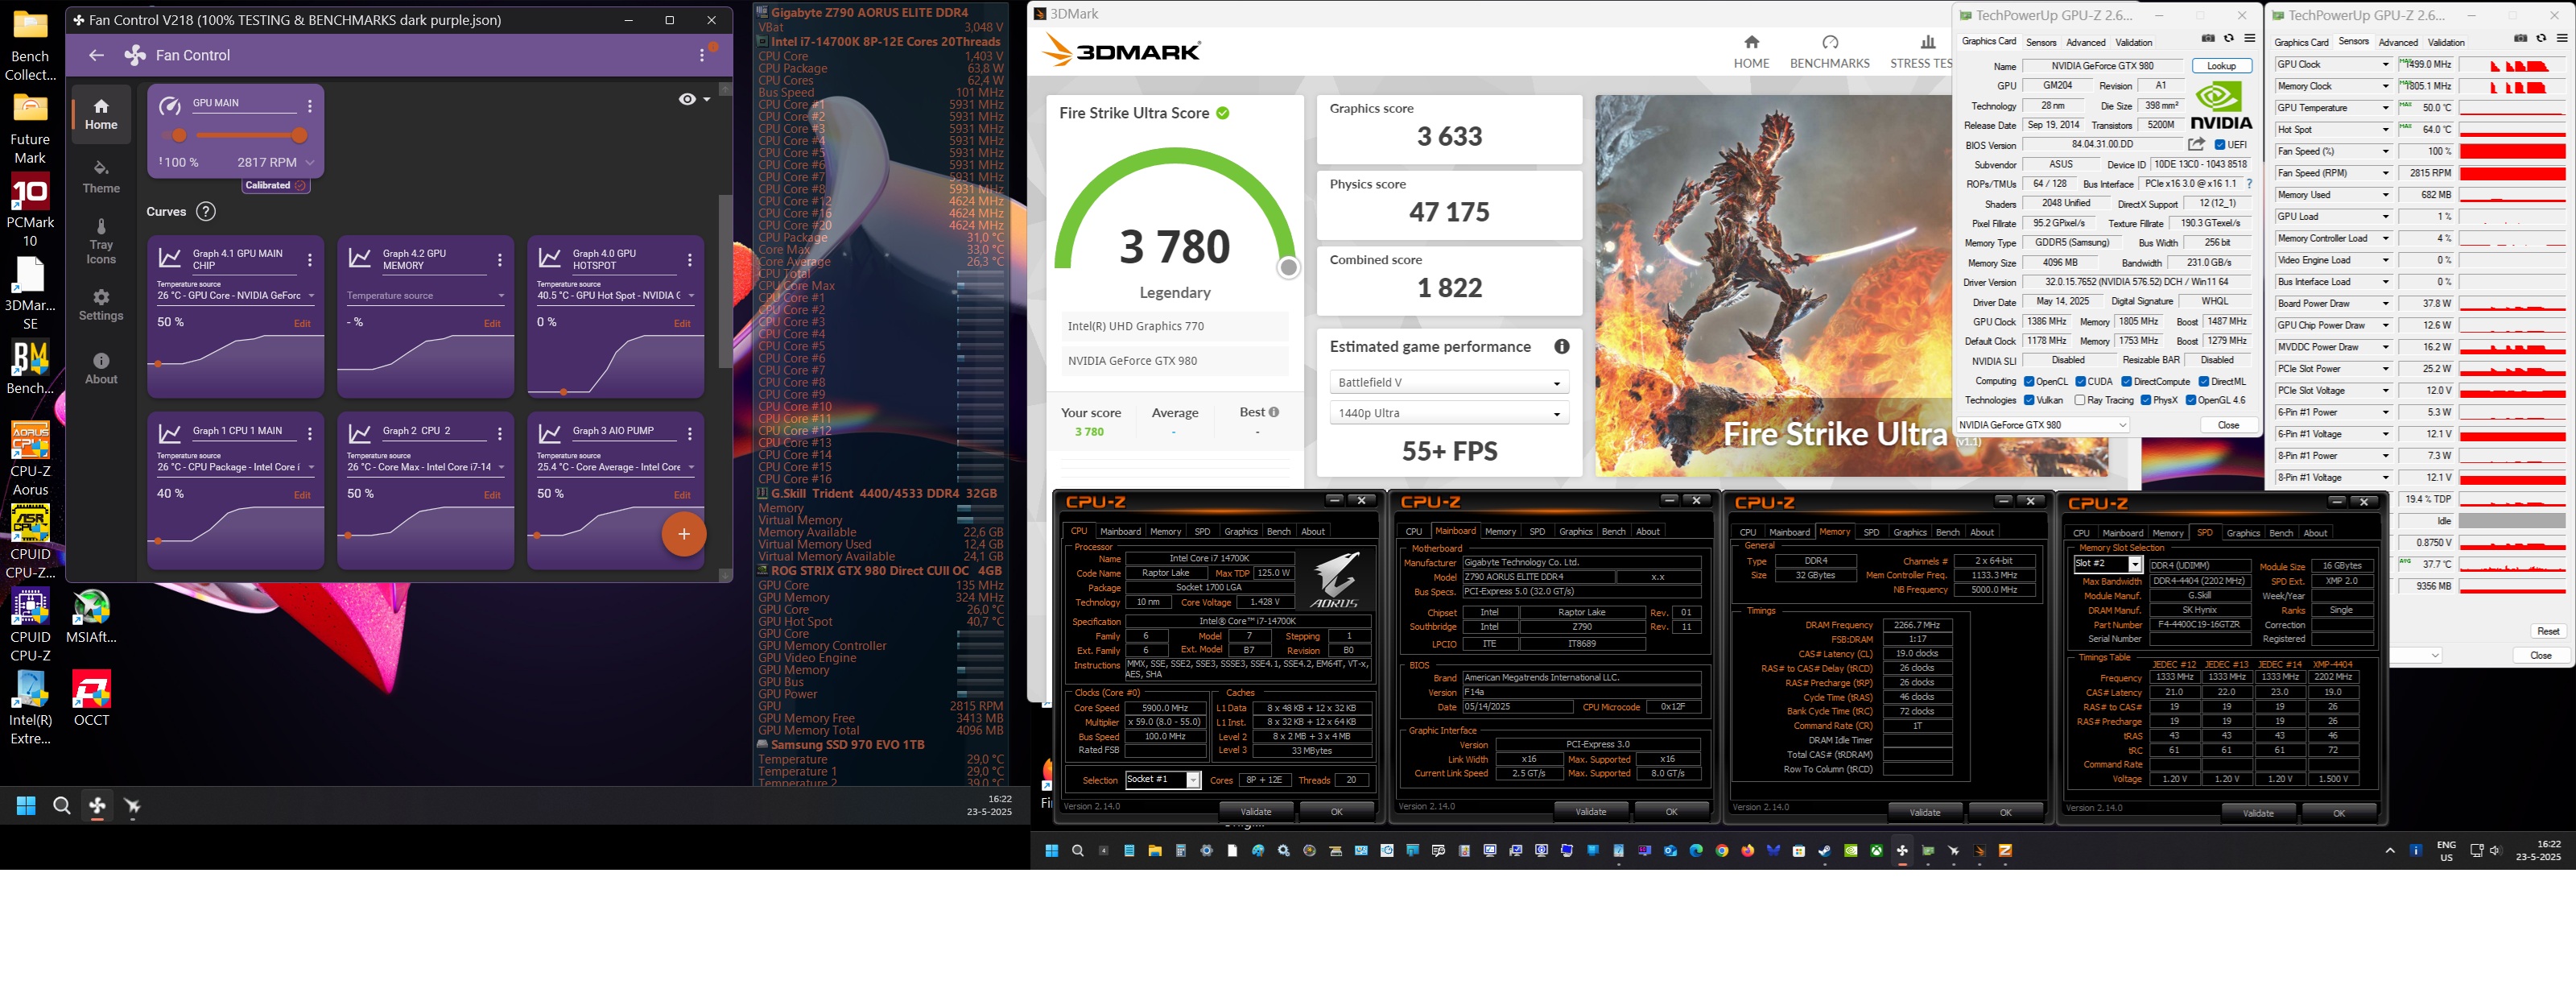This screenshot has height=993, width=2576.
Task: Toggle the OpenCL checkbox in GPU-Z
Action: pyautogui.click(x=2029, y=381)
